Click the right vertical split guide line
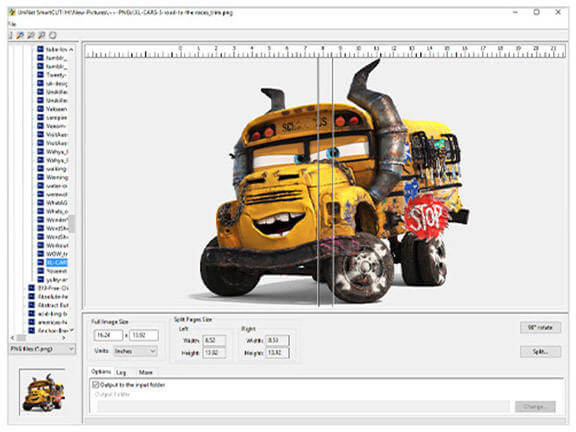The width and height of the screenshot is (576, 432). pyautogui.click(x=333, y=182)
